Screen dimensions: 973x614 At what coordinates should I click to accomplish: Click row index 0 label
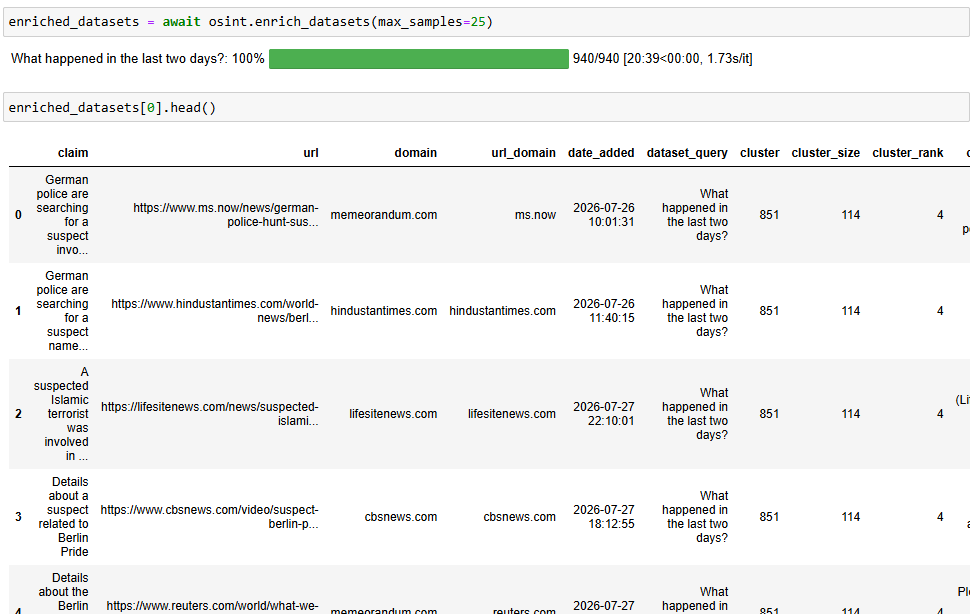[x=19, y=215]
